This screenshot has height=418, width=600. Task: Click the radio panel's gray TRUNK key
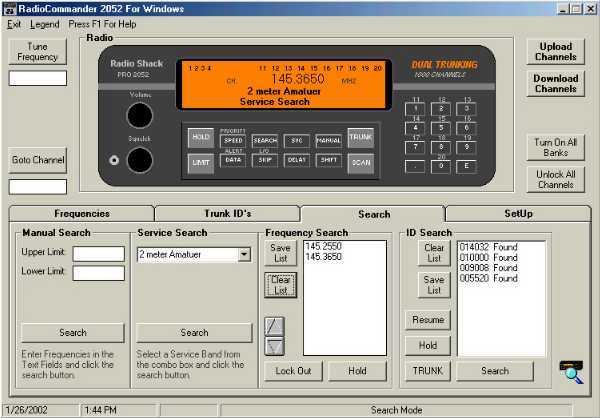361,138
